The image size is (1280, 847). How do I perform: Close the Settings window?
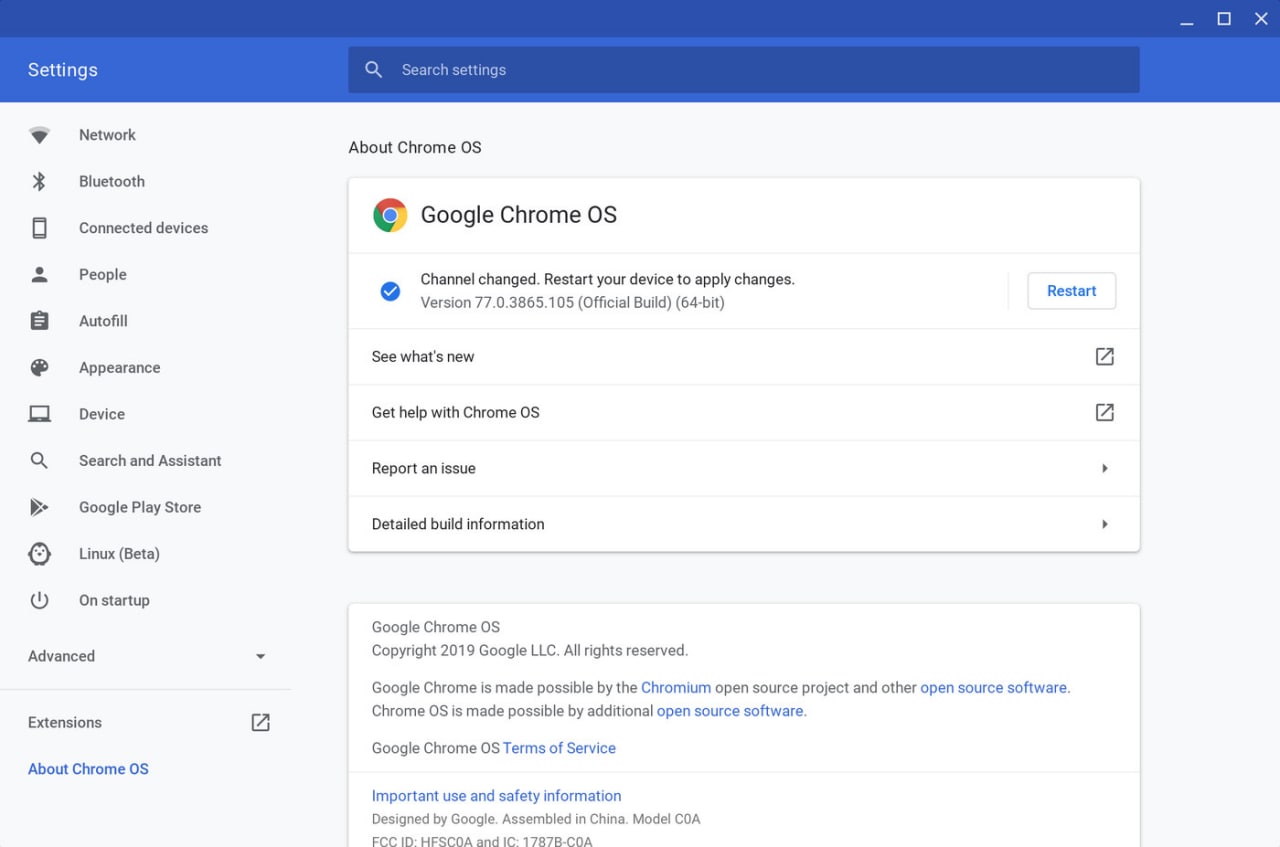pyautogui.click(x=1261, y=19)
